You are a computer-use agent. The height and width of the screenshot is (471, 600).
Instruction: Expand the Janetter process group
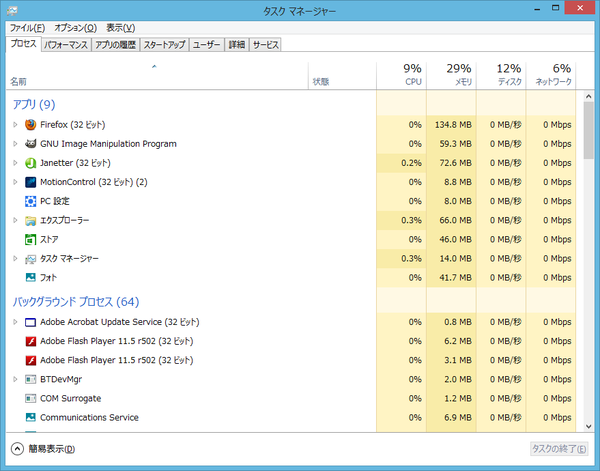click(15, 163)
